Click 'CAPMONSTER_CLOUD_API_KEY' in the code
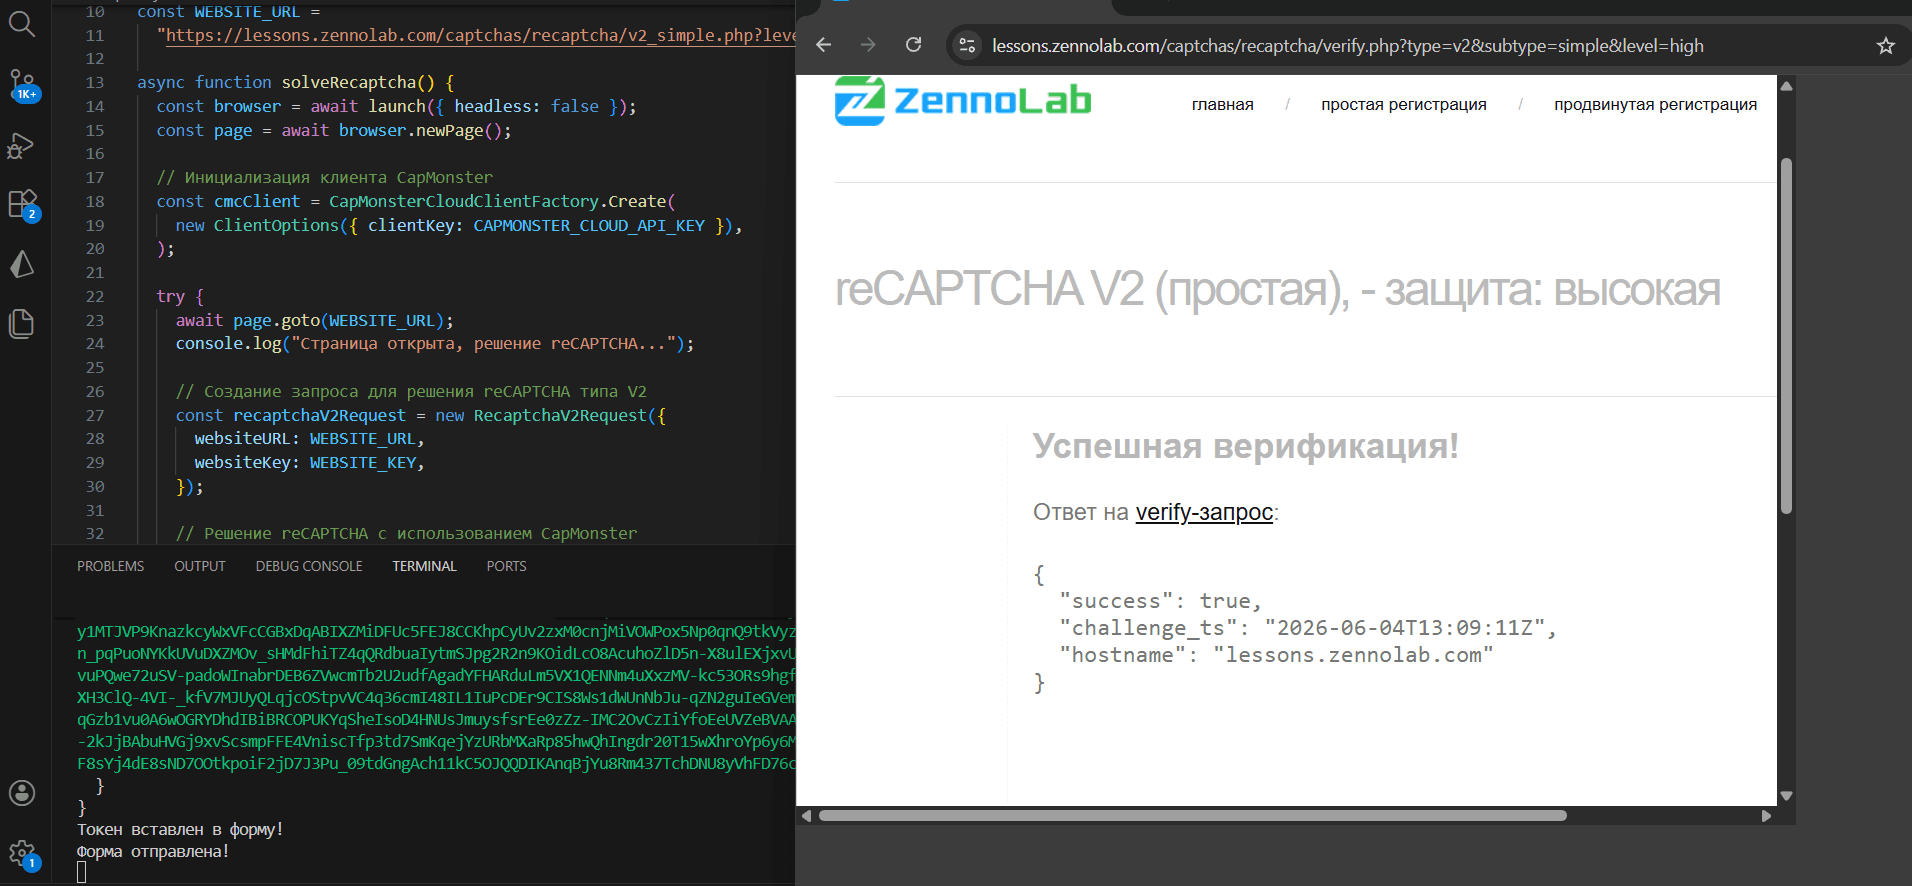Image resolution: width=1912 pixels, height=886 pixels. [589, 225]
